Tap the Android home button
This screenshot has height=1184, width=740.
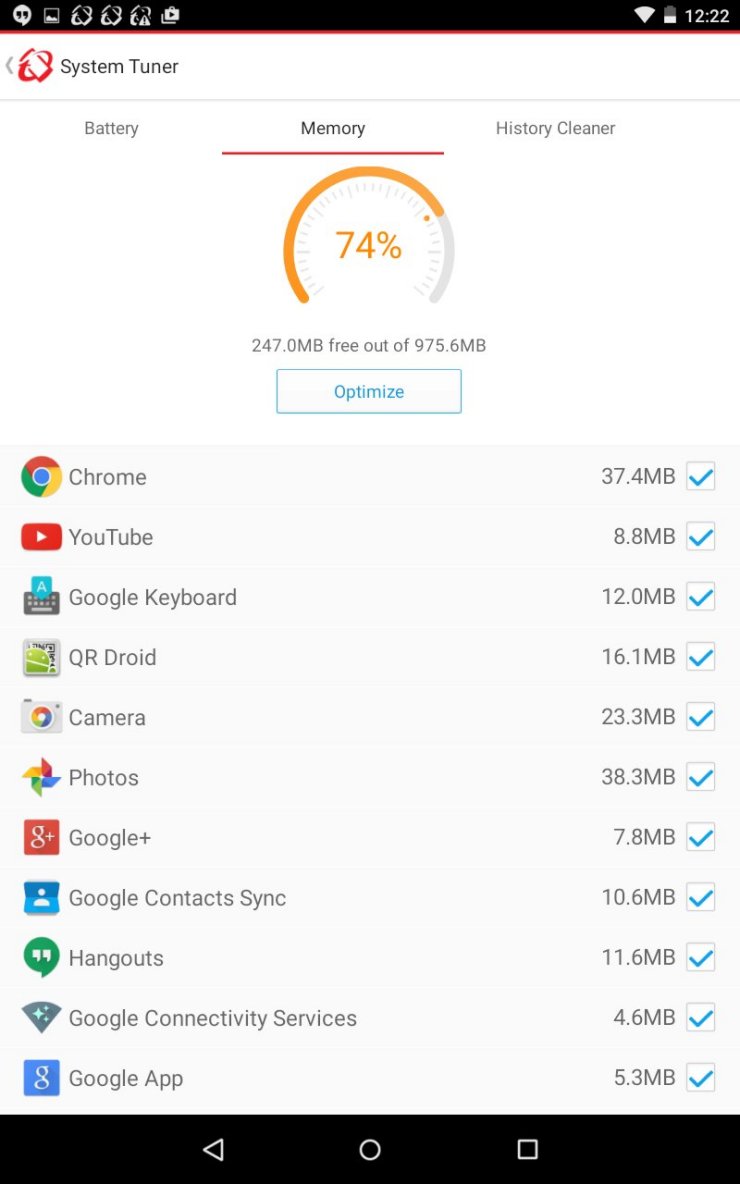point(370,1149)
